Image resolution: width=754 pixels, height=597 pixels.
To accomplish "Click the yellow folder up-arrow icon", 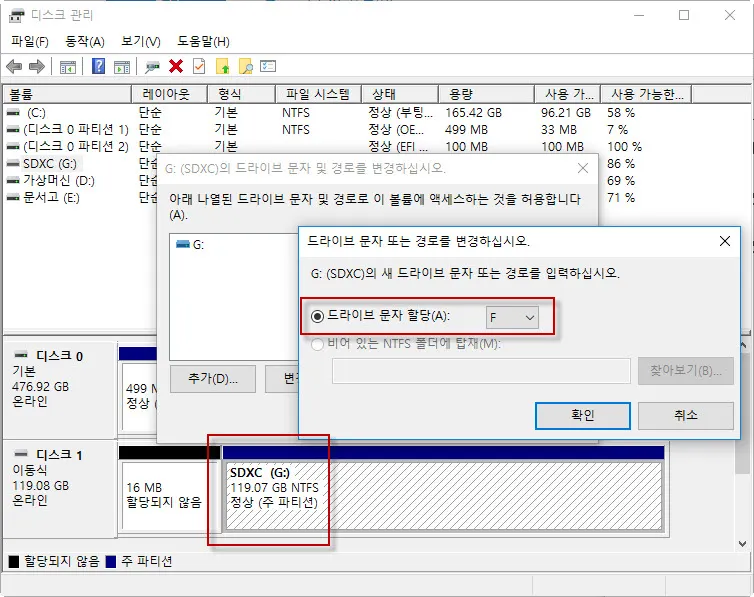I will [223, 66].
